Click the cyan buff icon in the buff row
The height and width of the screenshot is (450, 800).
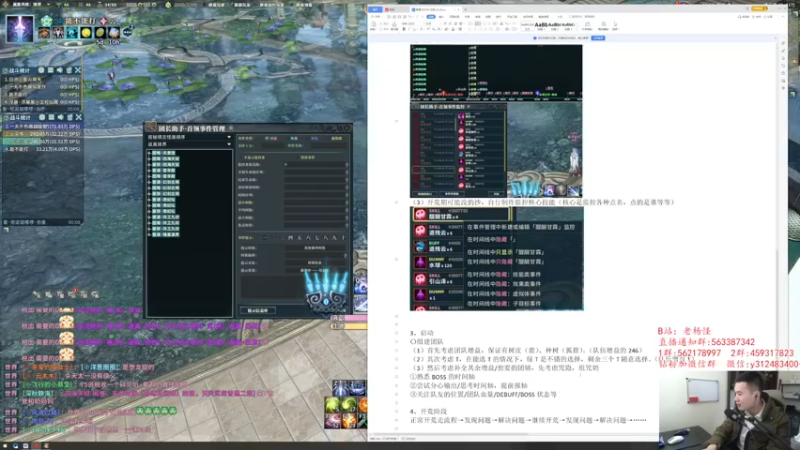72,33
